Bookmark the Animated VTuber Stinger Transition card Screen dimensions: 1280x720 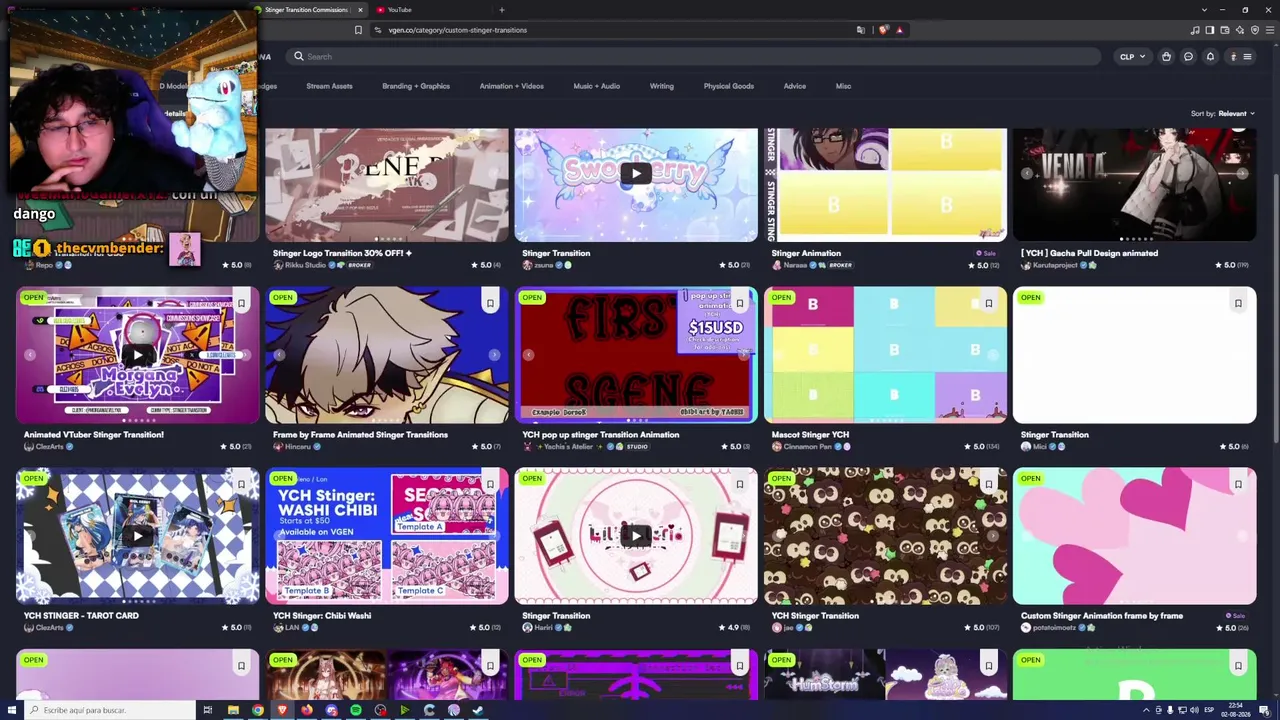click(241, 303)
